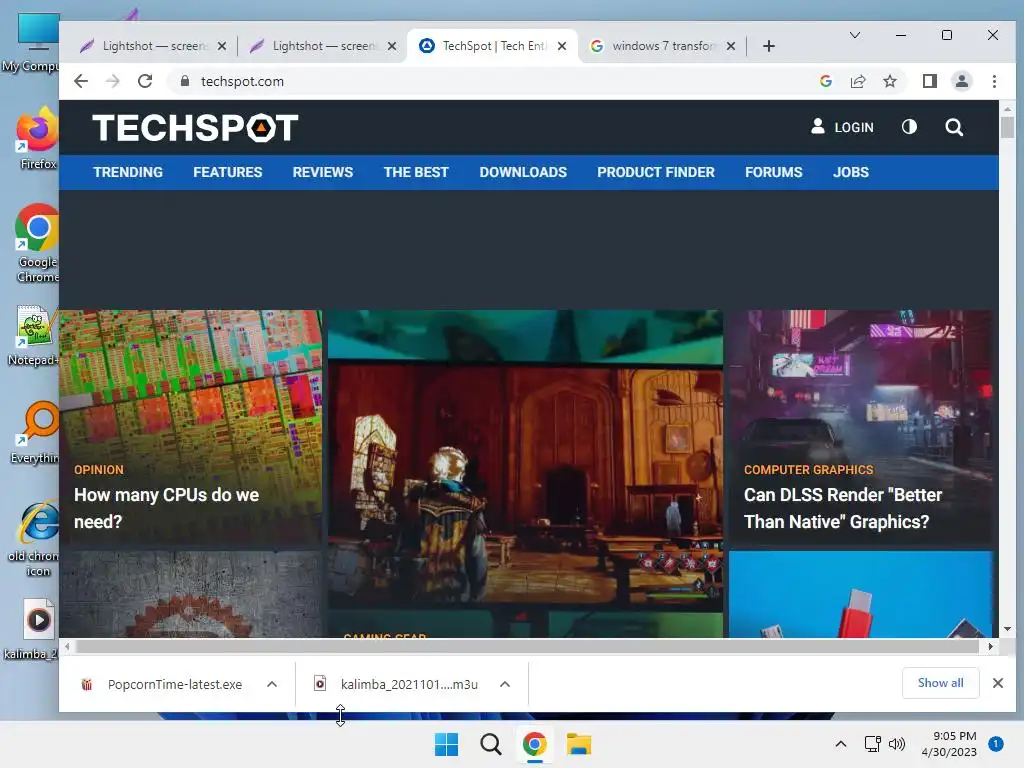Open the REVIEWS section
This screenshot has height=768, width=1024.
tap(323, 172)
